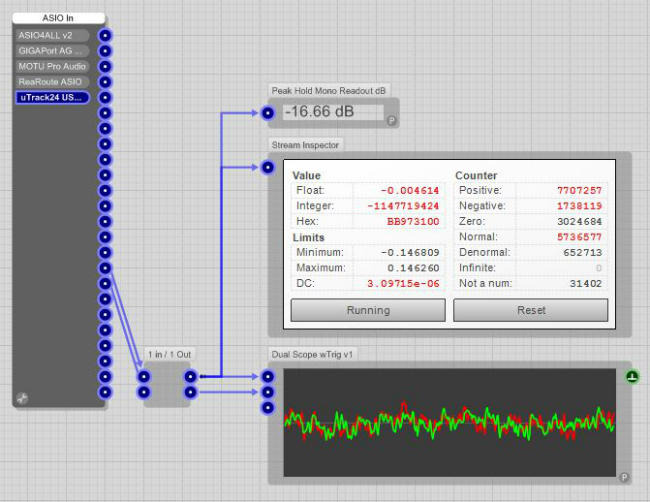Click the connector next to MOTU Pro Audio
650x502 pixels.
click(105, 66)
